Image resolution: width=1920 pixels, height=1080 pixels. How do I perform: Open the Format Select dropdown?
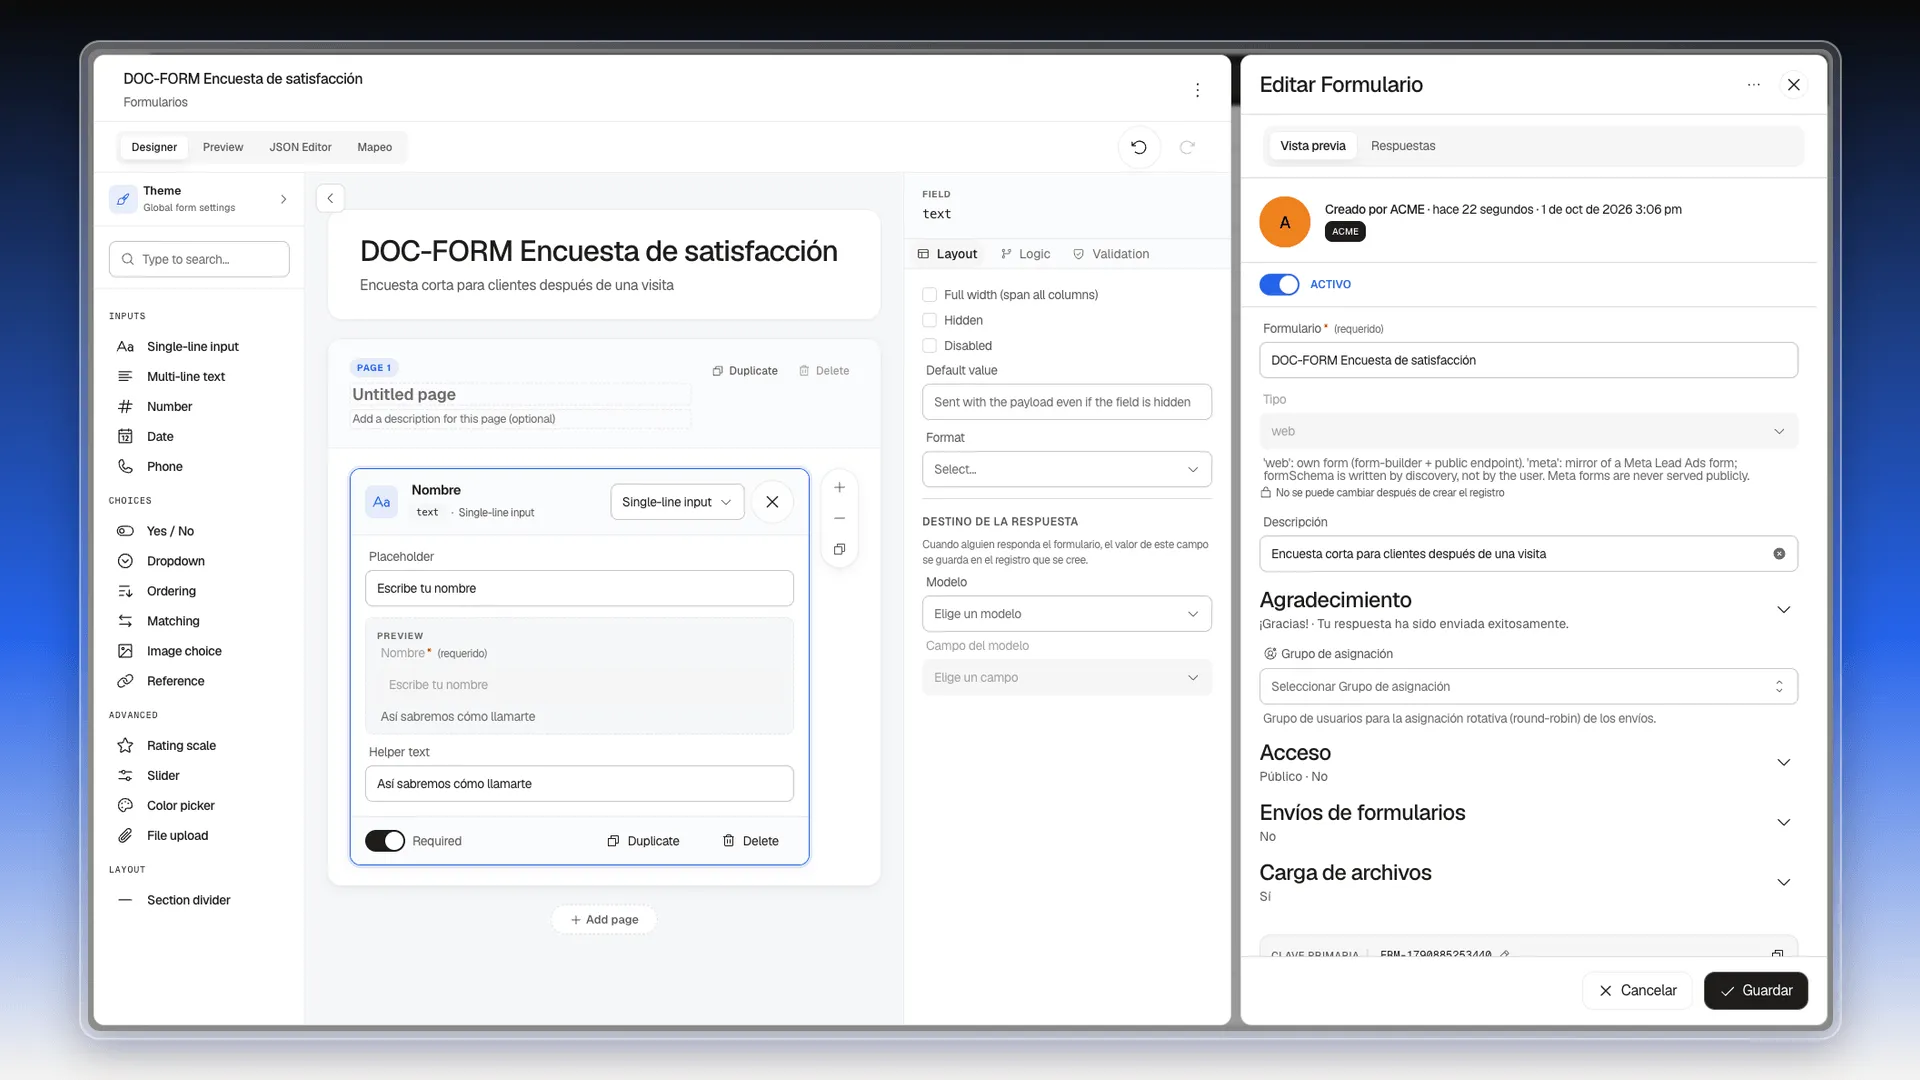[1066, 469]
